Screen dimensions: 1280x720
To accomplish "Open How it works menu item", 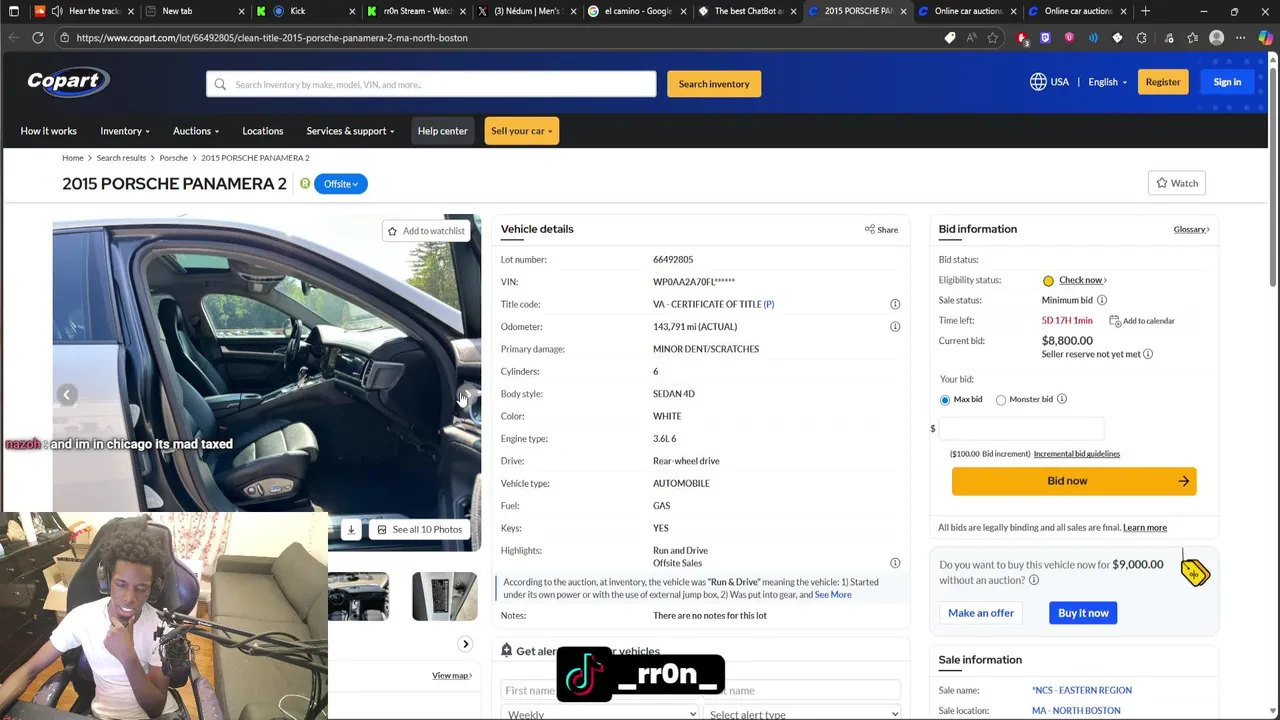I will tap(48, 131).
